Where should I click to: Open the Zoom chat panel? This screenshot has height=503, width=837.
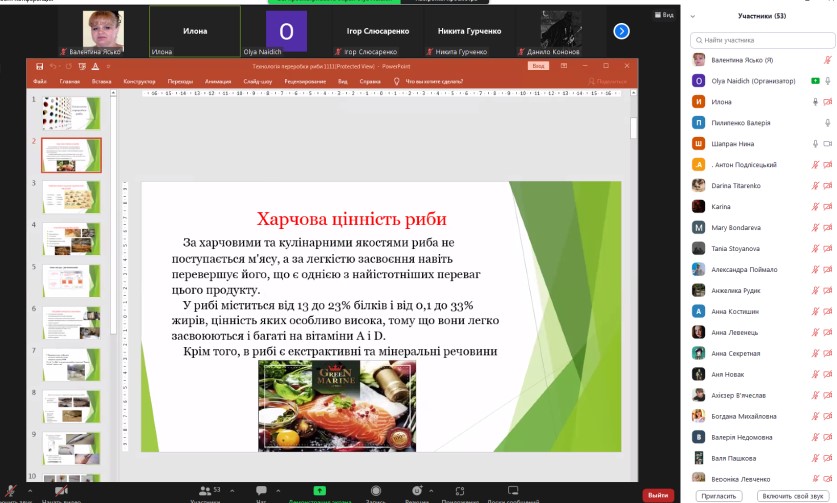(261, 491)
